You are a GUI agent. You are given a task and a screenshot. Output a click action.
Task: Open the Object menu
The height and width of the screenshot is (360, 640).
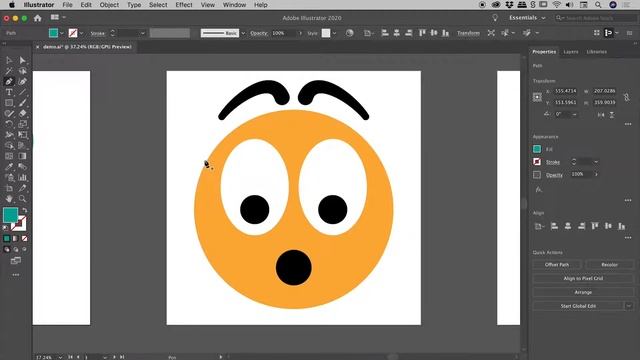(109, 5)
